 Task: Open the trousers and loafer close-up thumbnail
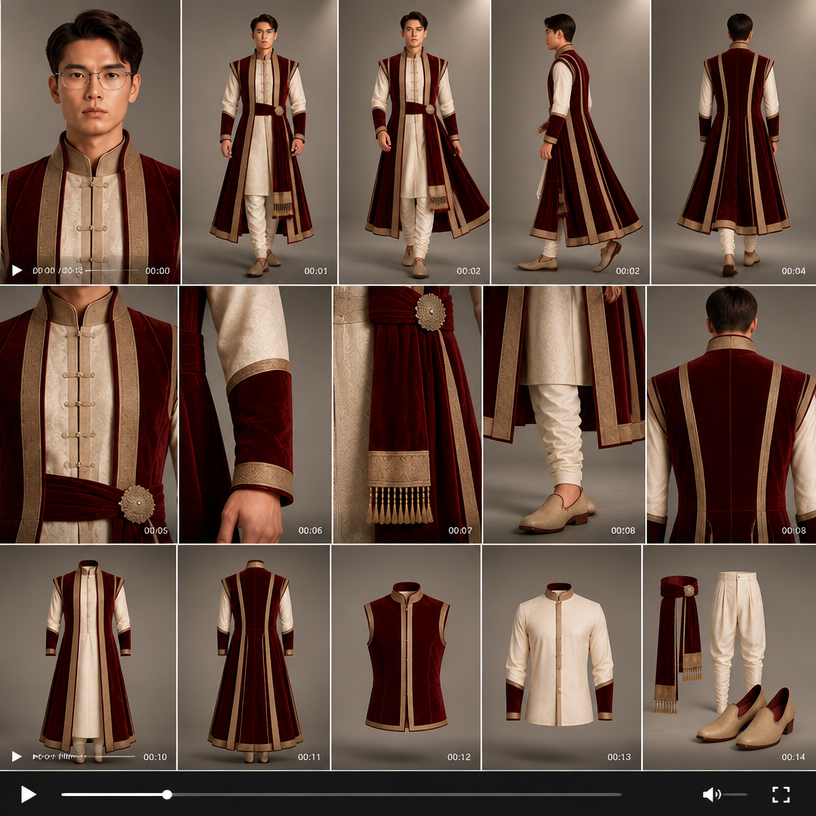click(x=564, y=414)
